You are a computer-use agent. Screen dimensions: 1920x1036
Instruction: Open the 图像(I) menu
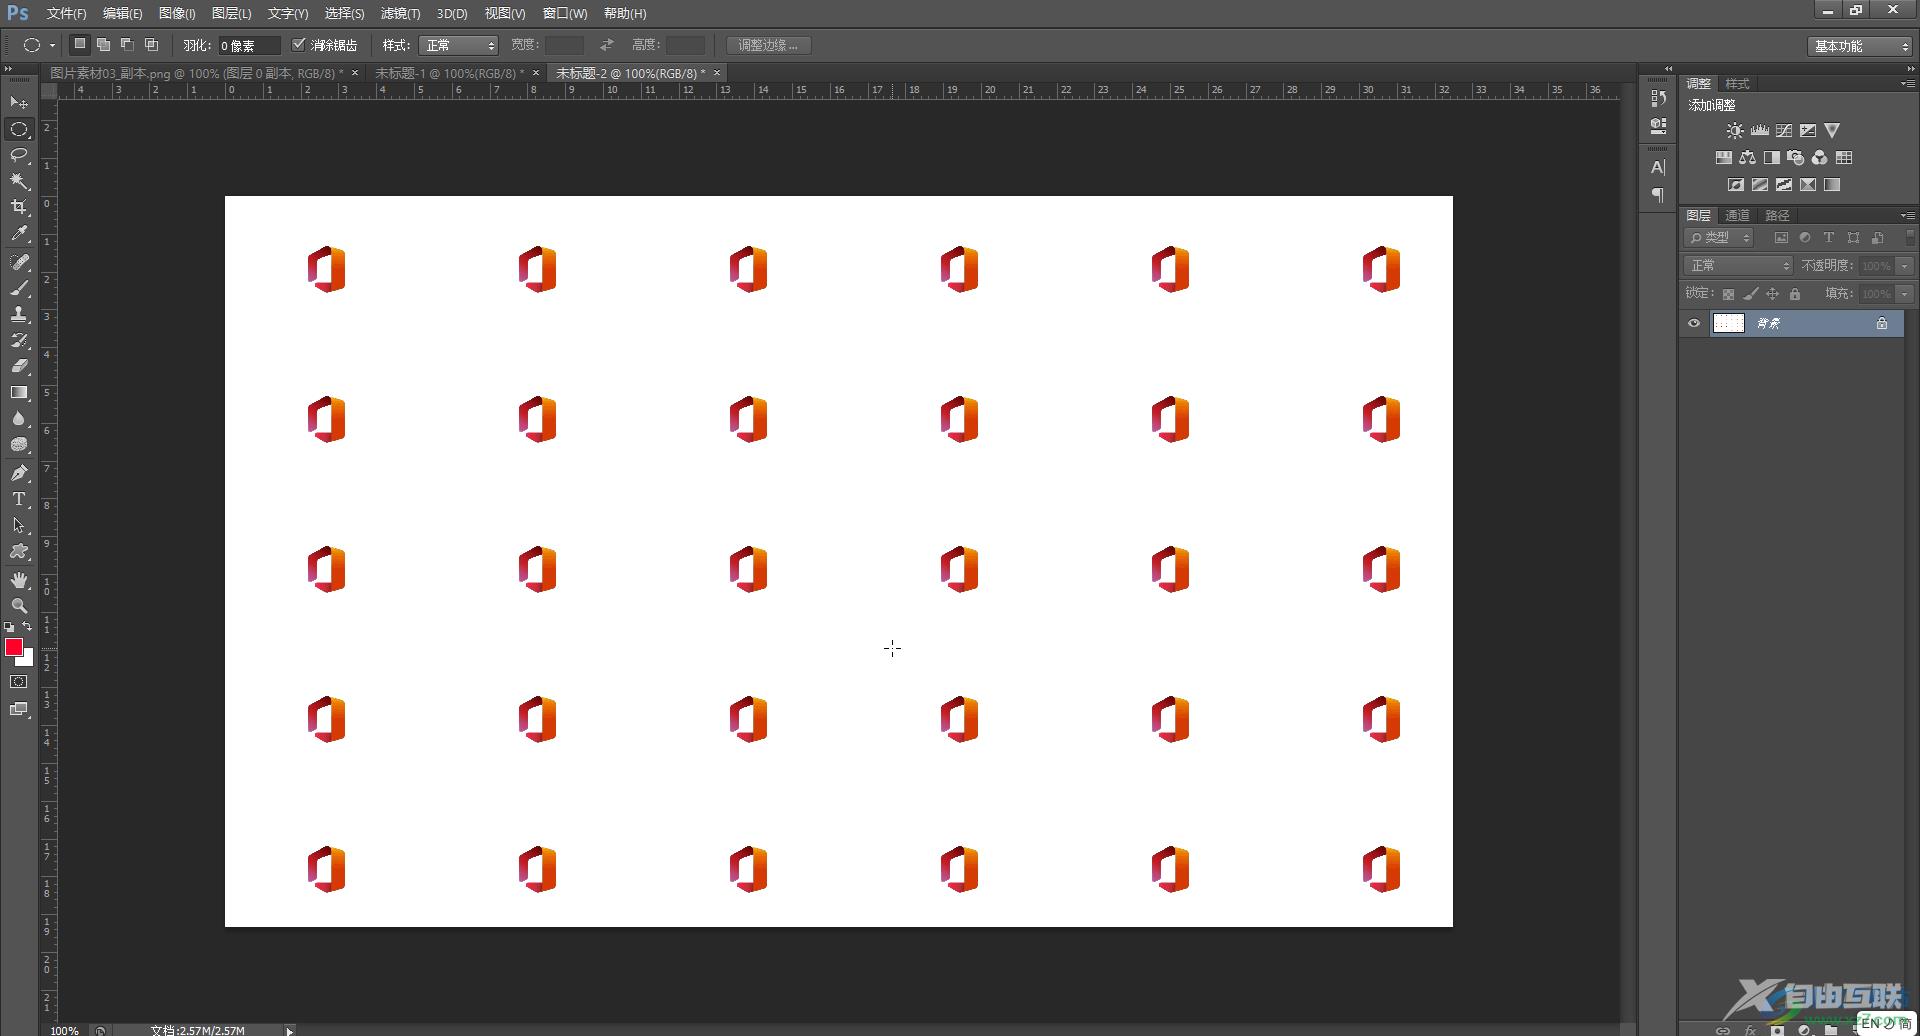177,13
